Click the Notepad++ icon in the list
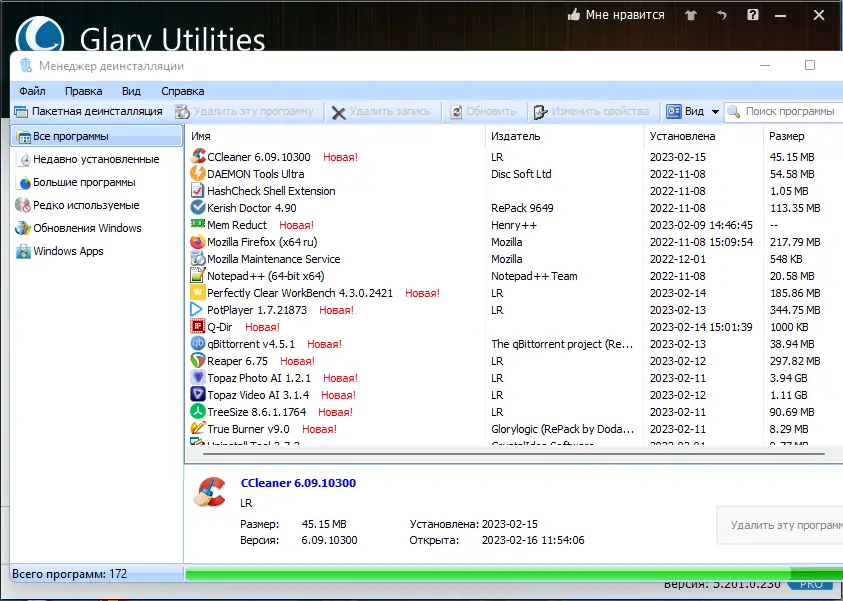The height and width of the screenshot is (601, 843). click(198, 275)
